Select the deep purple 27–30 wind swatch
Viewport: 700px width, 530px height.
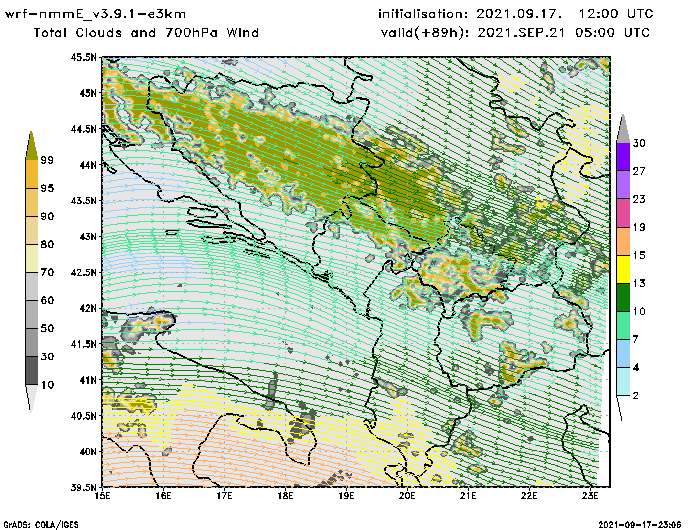click(x=623, y=157)
